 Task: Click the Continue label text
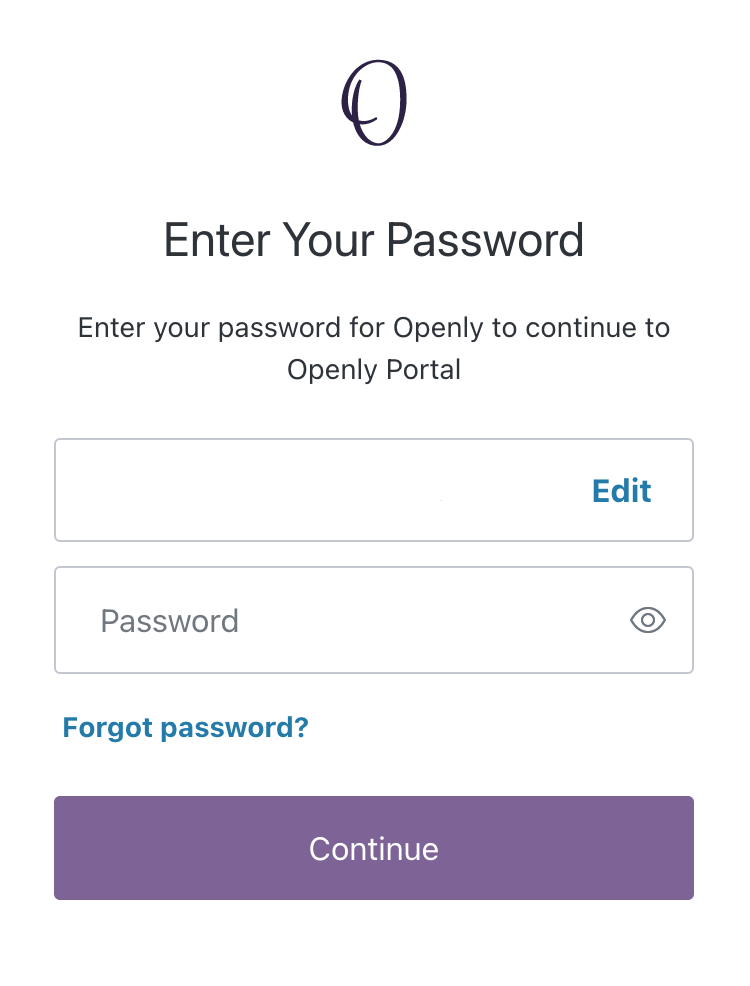click(x=374, y=849)
